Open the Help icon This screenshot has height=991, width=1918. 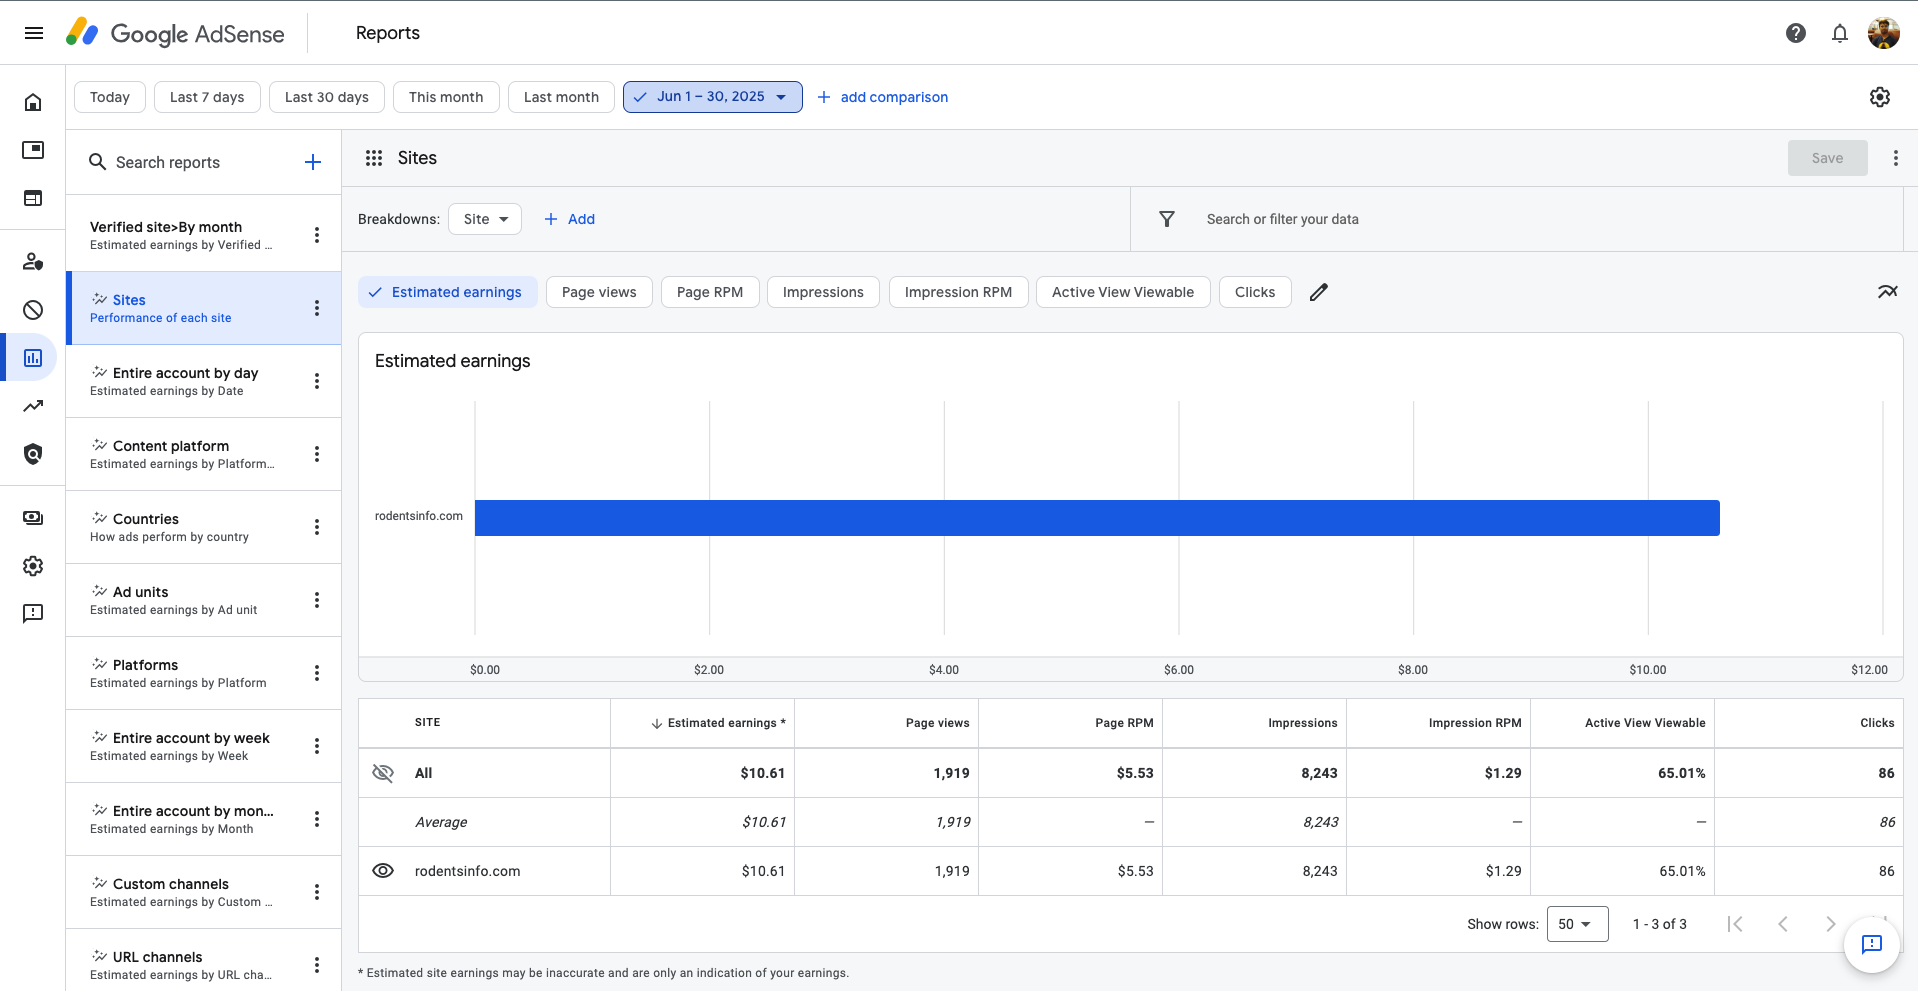(x=1796, y=33)
